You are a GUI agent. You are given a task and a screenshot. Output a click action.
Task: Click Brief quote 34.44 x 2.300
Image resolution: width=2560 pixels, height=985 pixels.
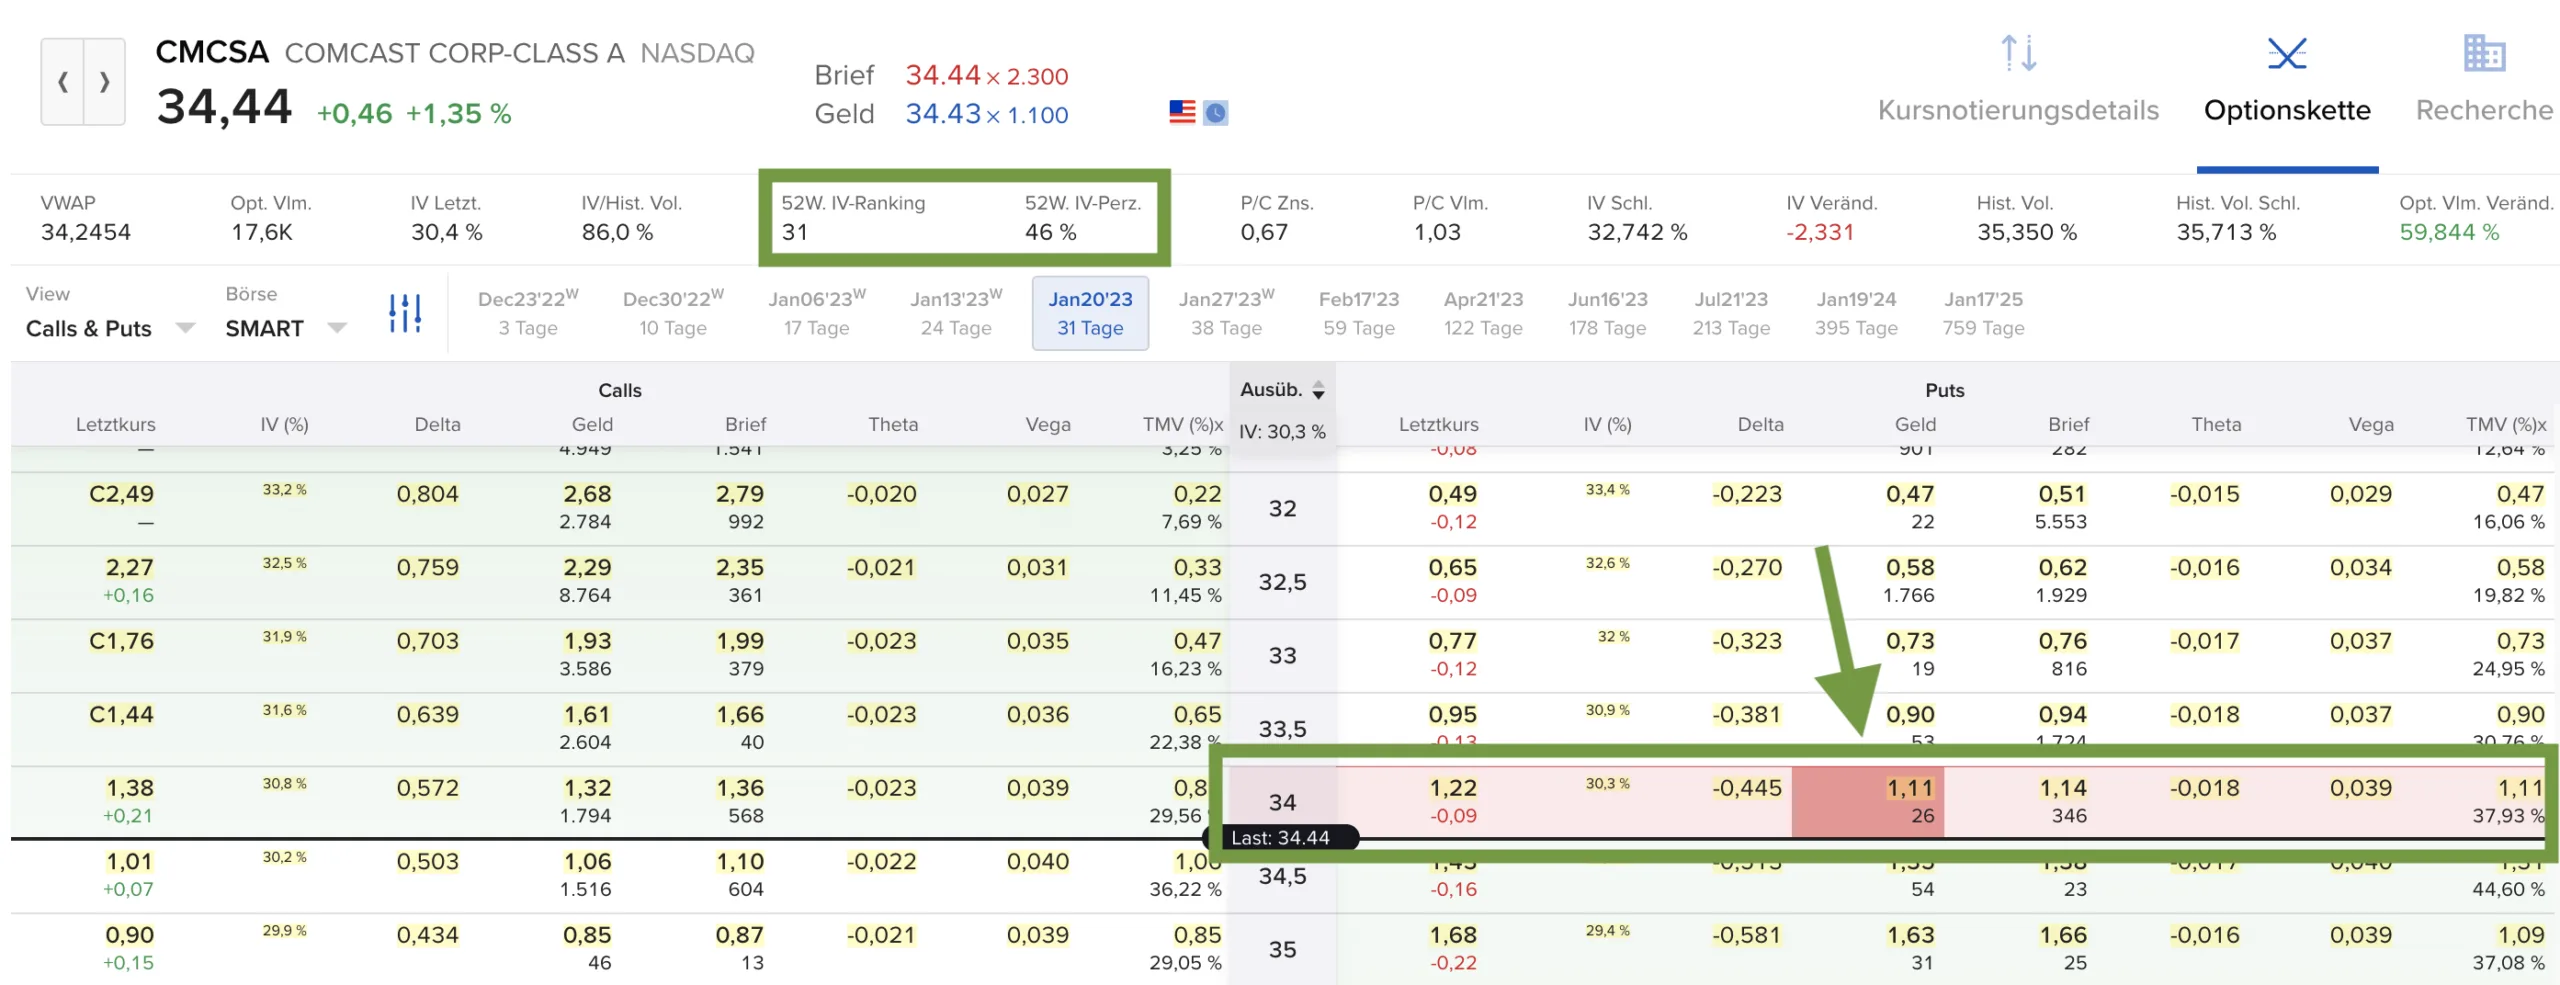point(987,75)
